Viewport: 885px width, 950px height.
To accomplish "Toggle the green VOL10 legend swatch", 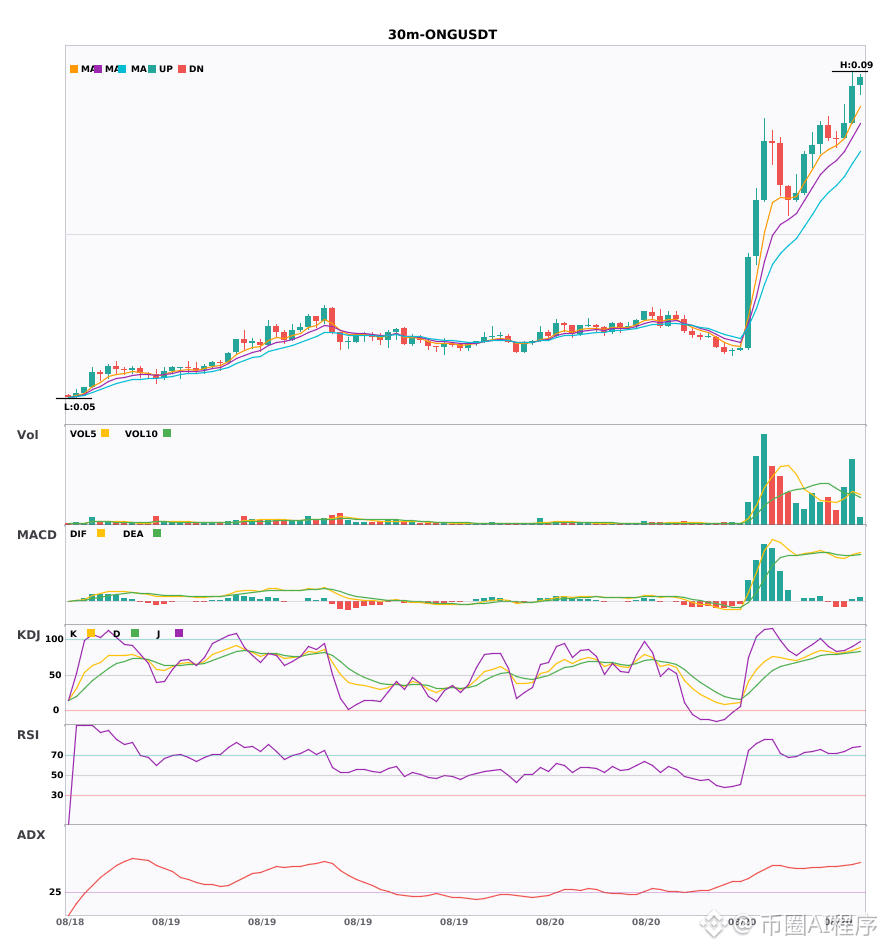I will click(x=167, y=433).
